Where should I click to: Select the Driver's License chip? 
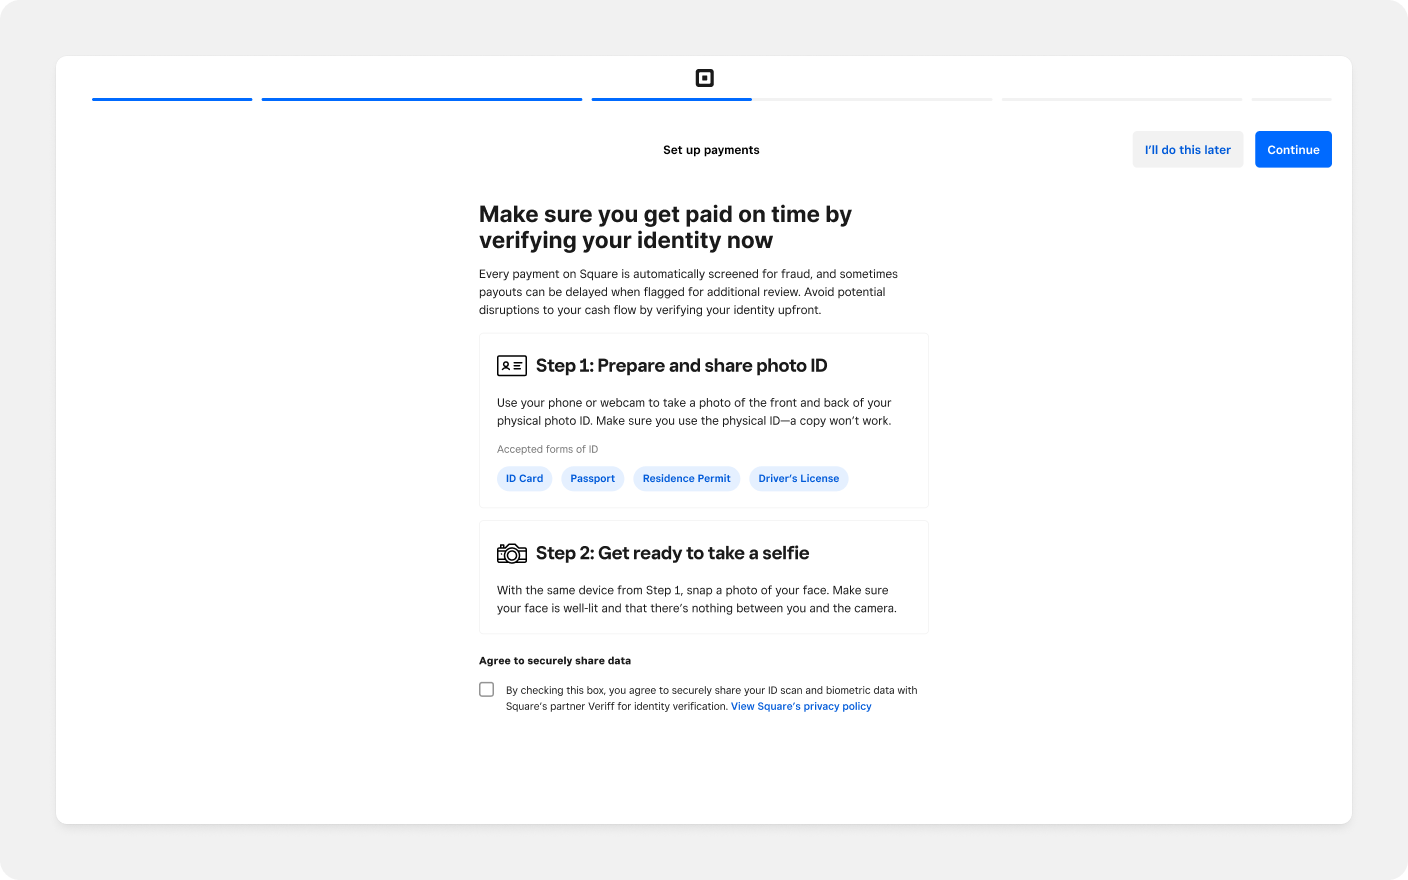[798, 478]
